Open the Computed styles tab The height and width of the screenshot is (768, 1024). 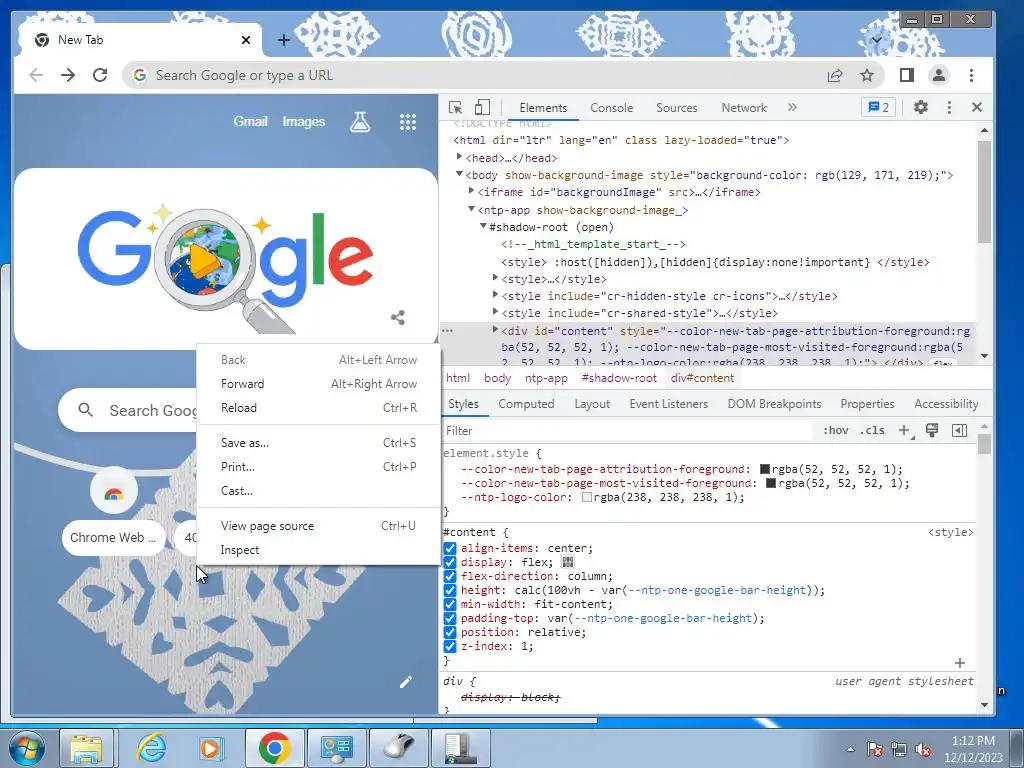pos(526,404)
